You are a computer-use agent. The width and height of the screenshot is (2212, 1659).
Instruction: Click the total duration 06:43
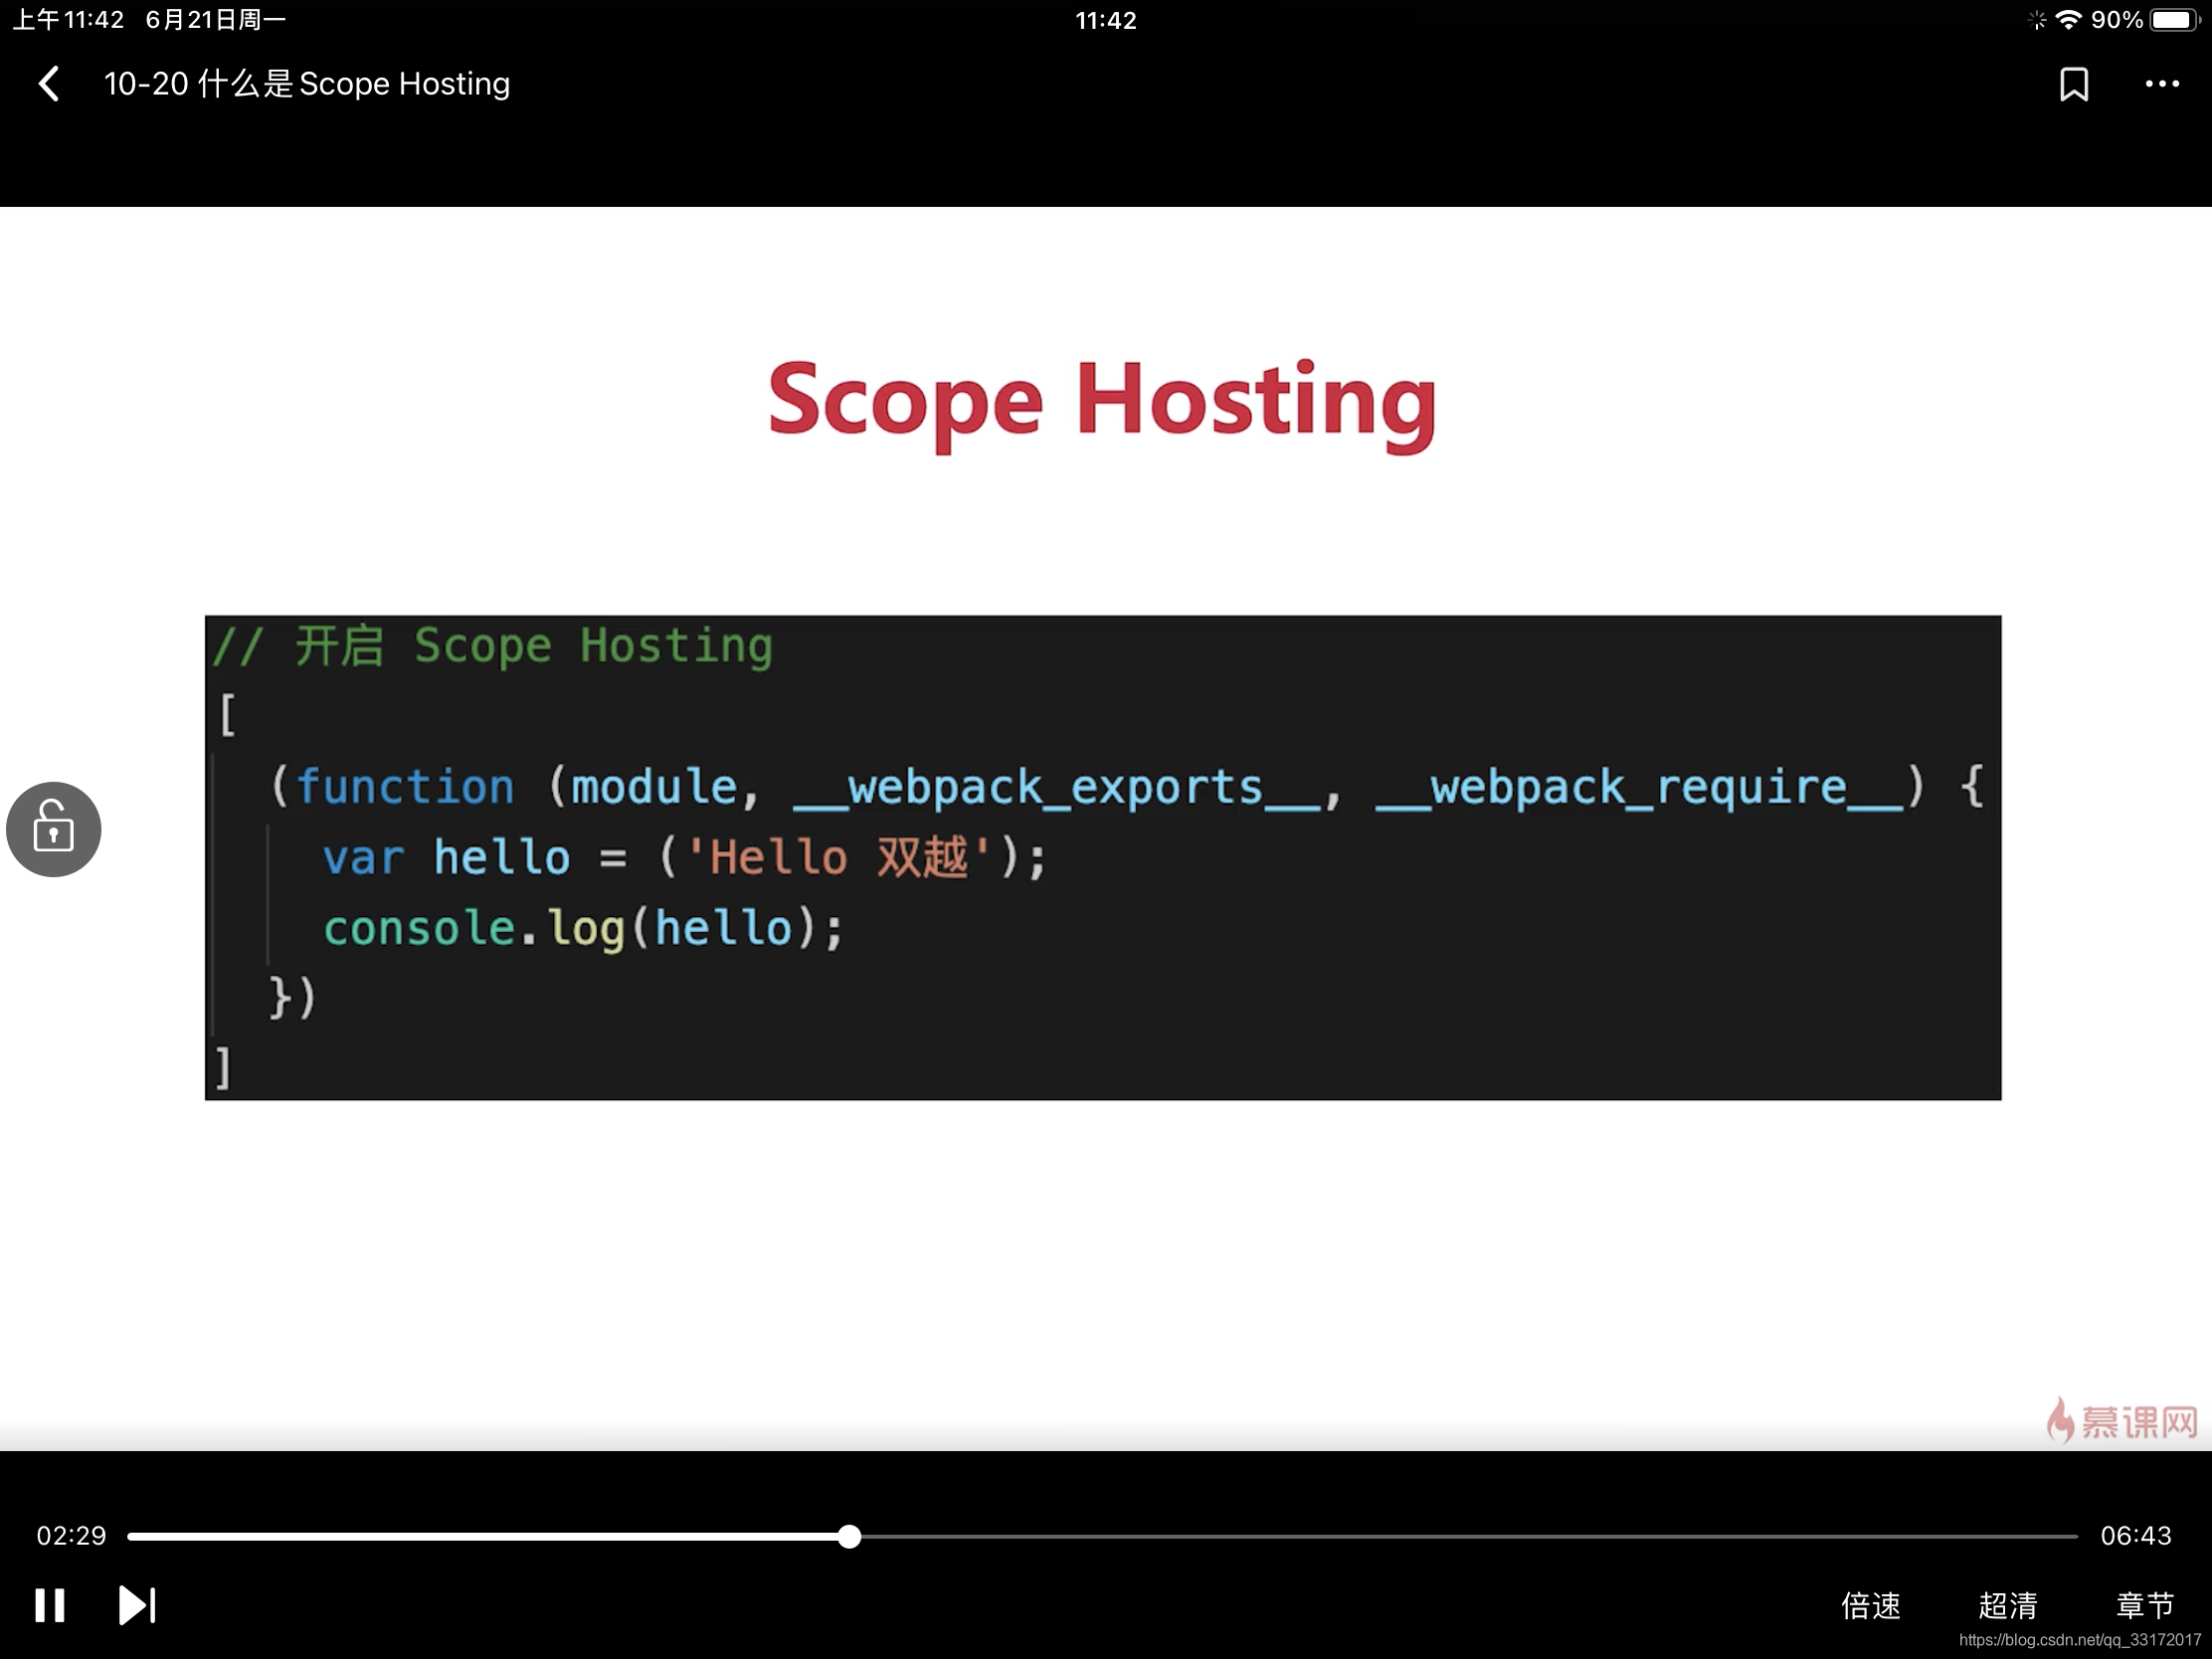[x=2136, y=1535]
